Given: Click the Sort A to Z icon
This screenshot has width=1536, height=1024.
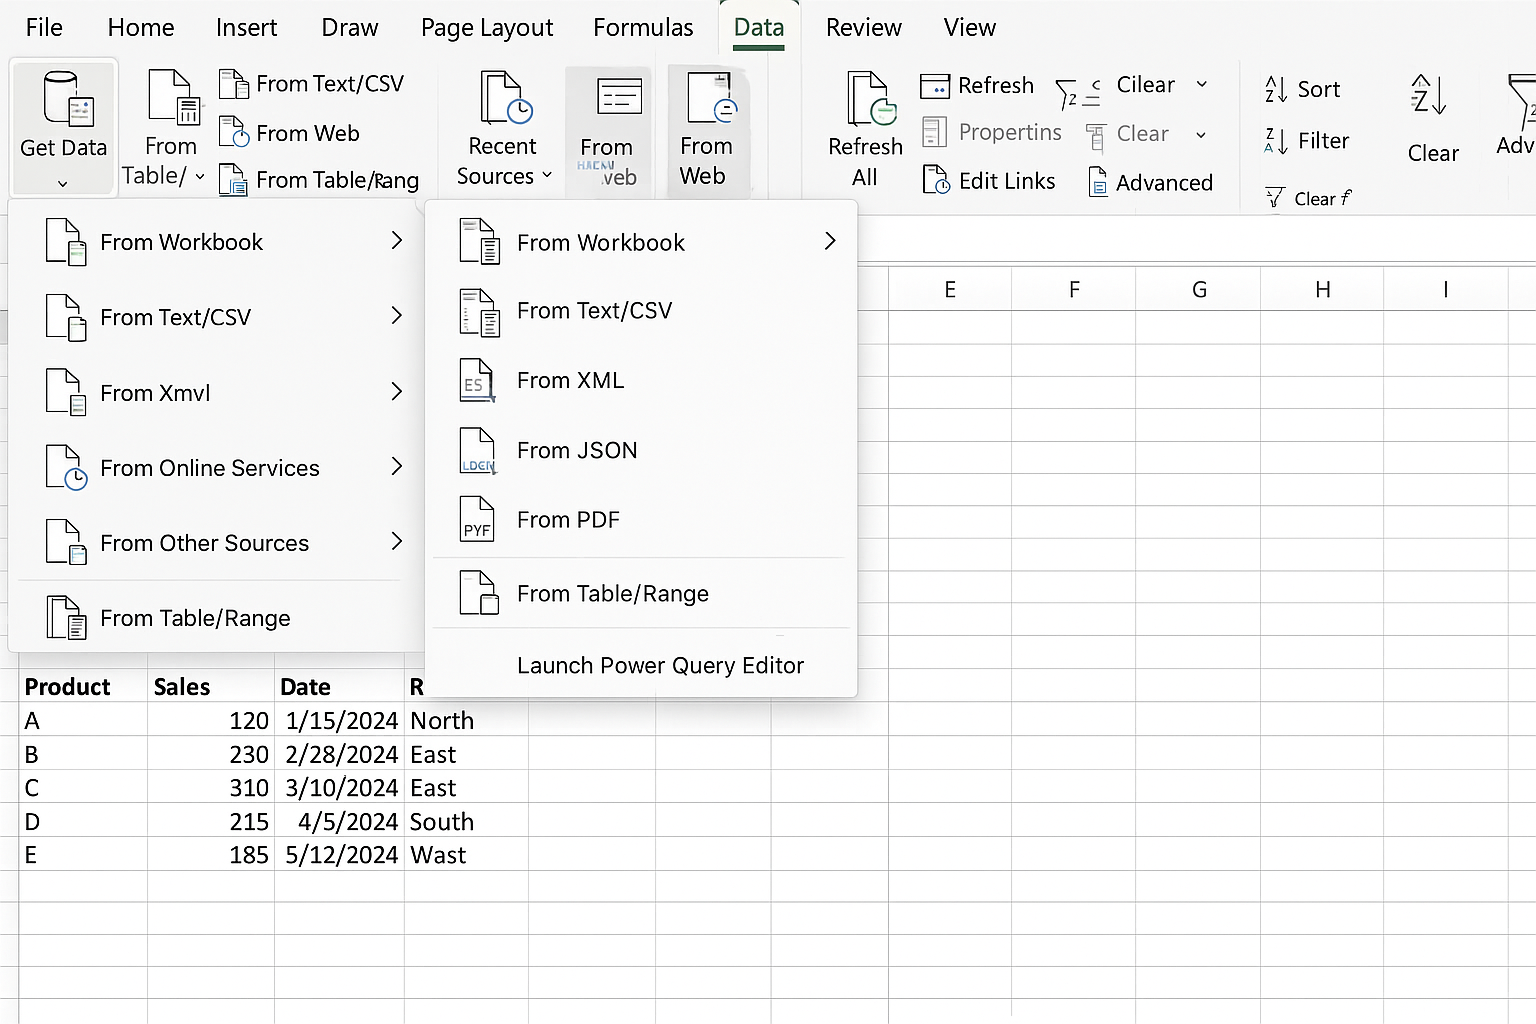Looking at the screenshot, I should click(x=1276, y=89).
